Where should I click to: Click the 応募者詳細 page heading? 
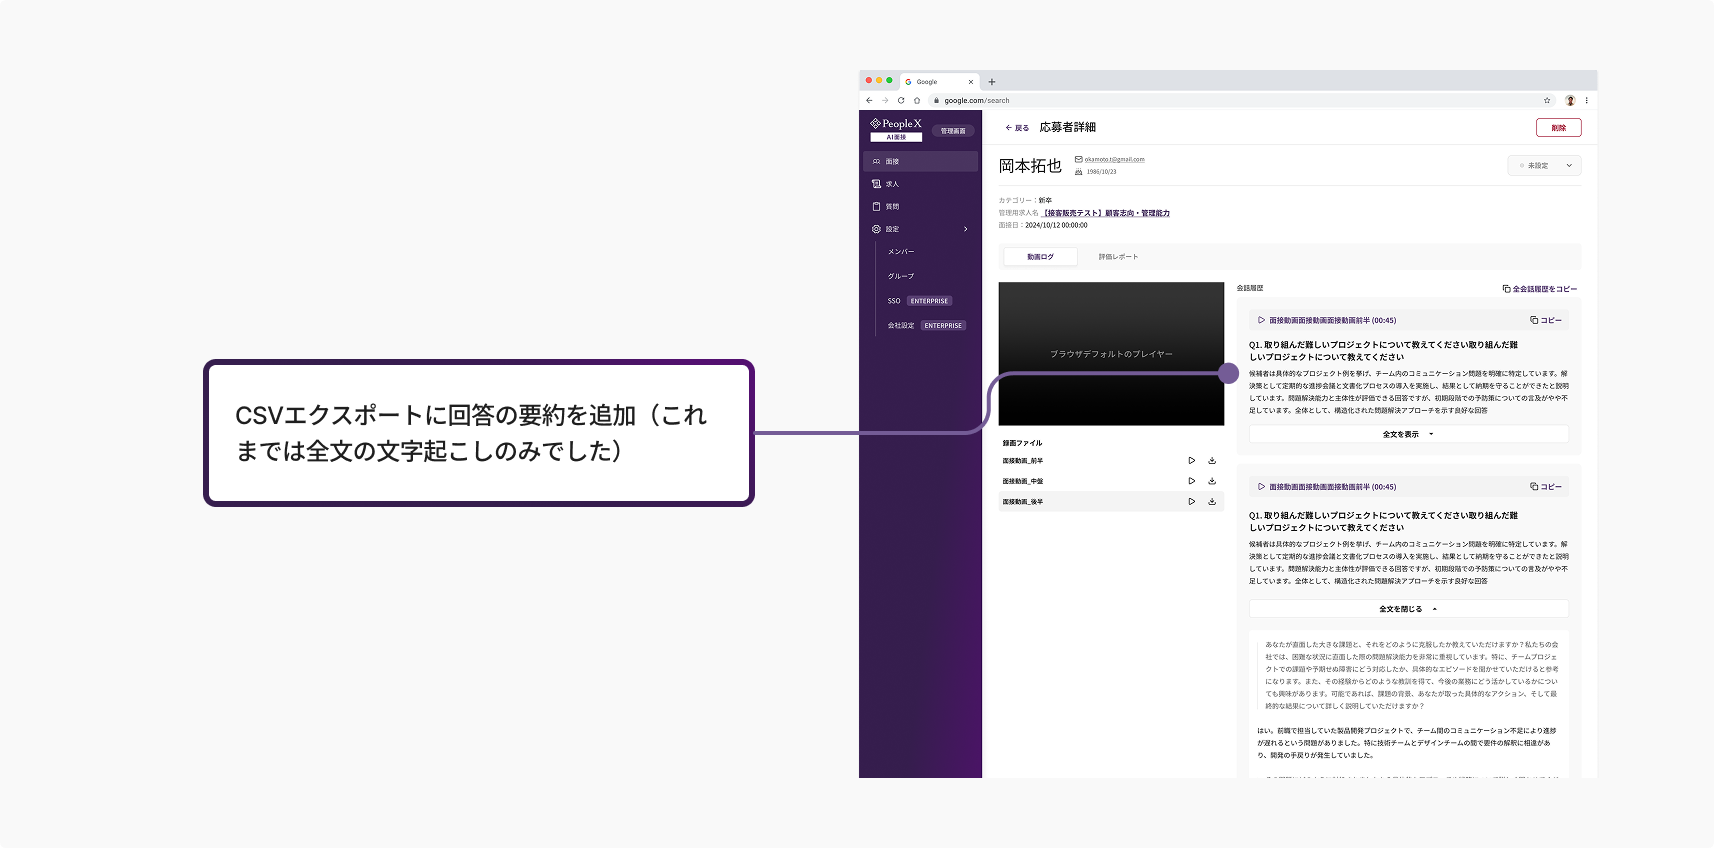(1068, 127)
